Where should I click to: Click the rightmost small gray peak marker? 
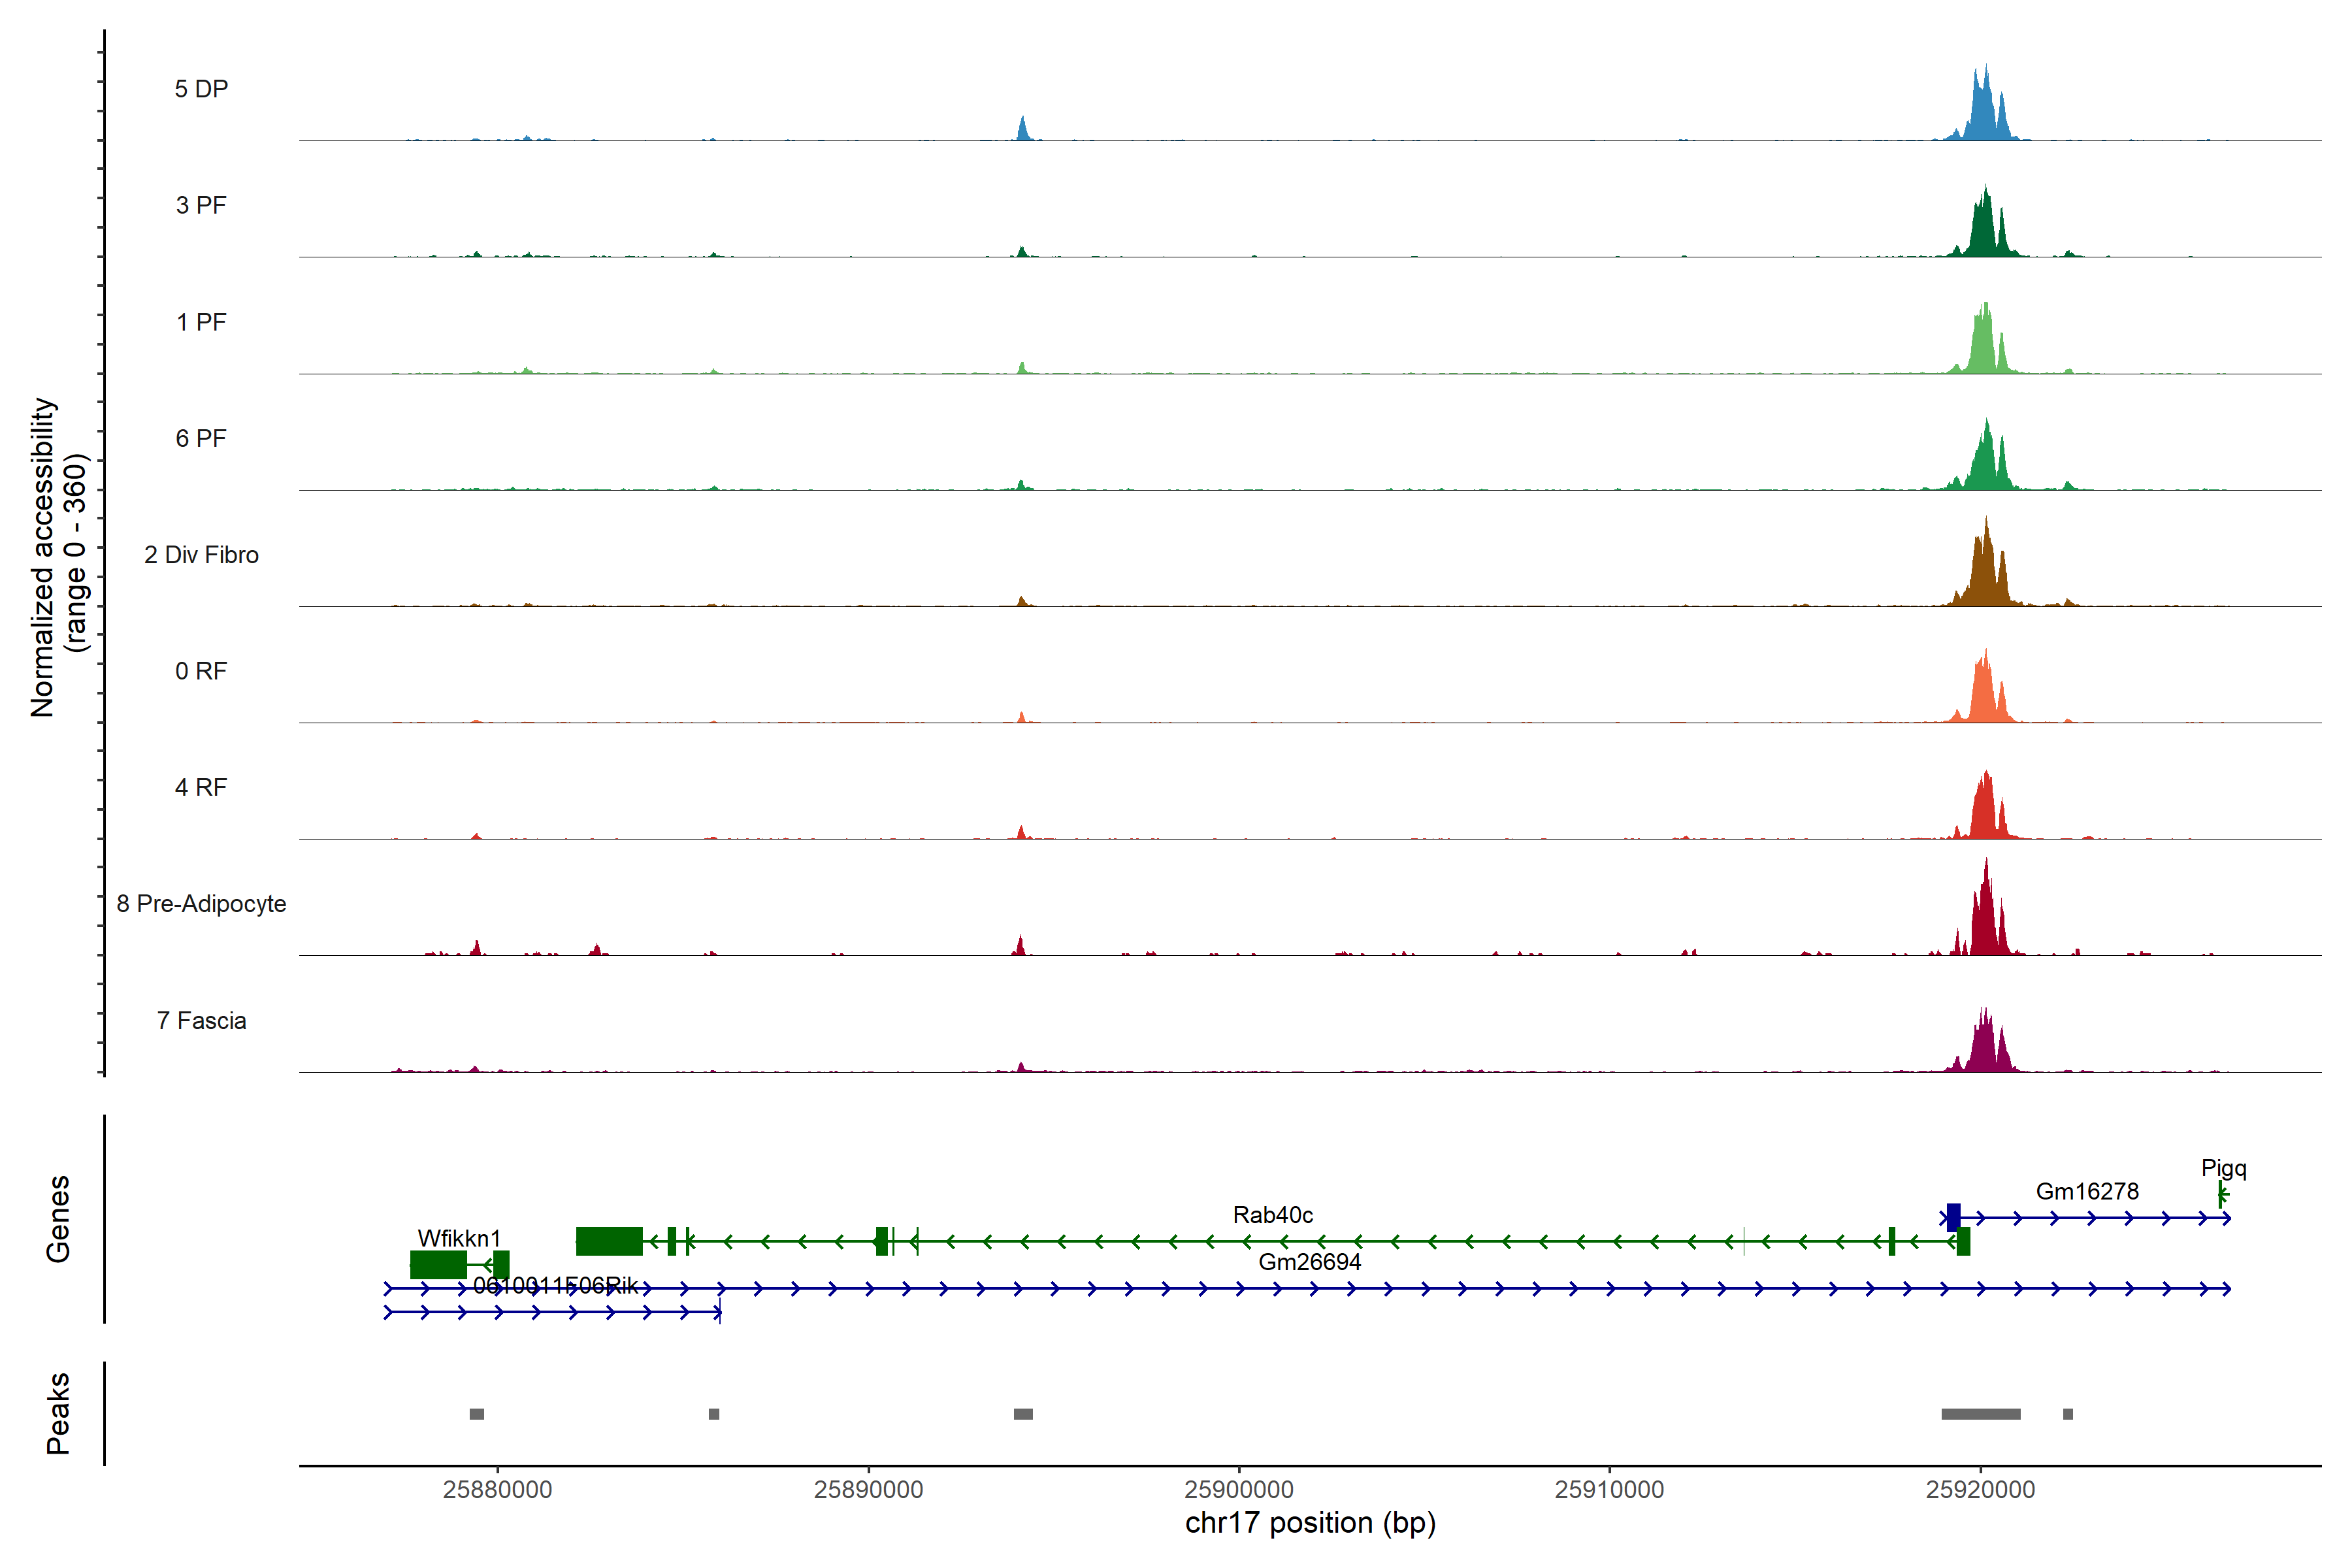[x=2068, y=1414]
